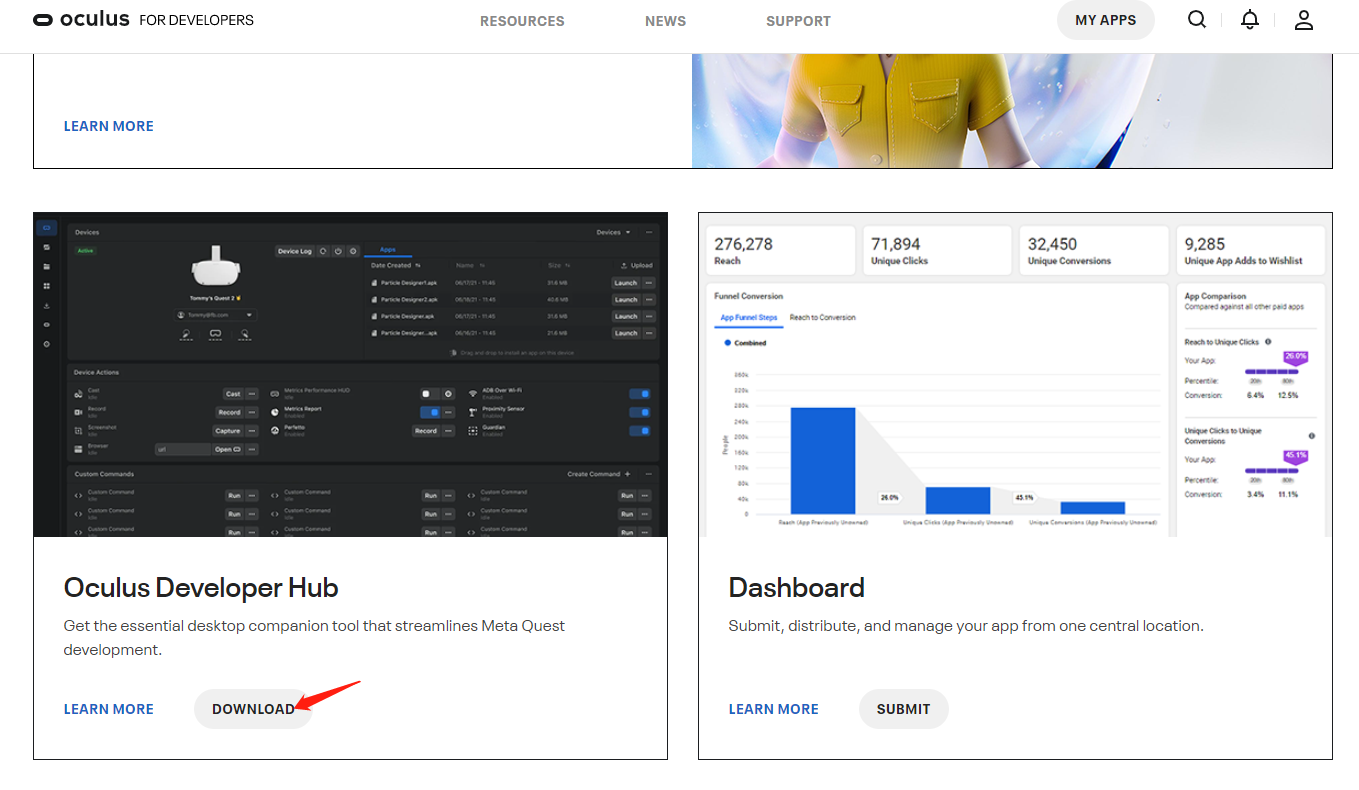The height and width of the screenshot is (790, 1359).
Task: Click the 9,285 Unique App Adds statistic
Action: (x=1251, y=250)
